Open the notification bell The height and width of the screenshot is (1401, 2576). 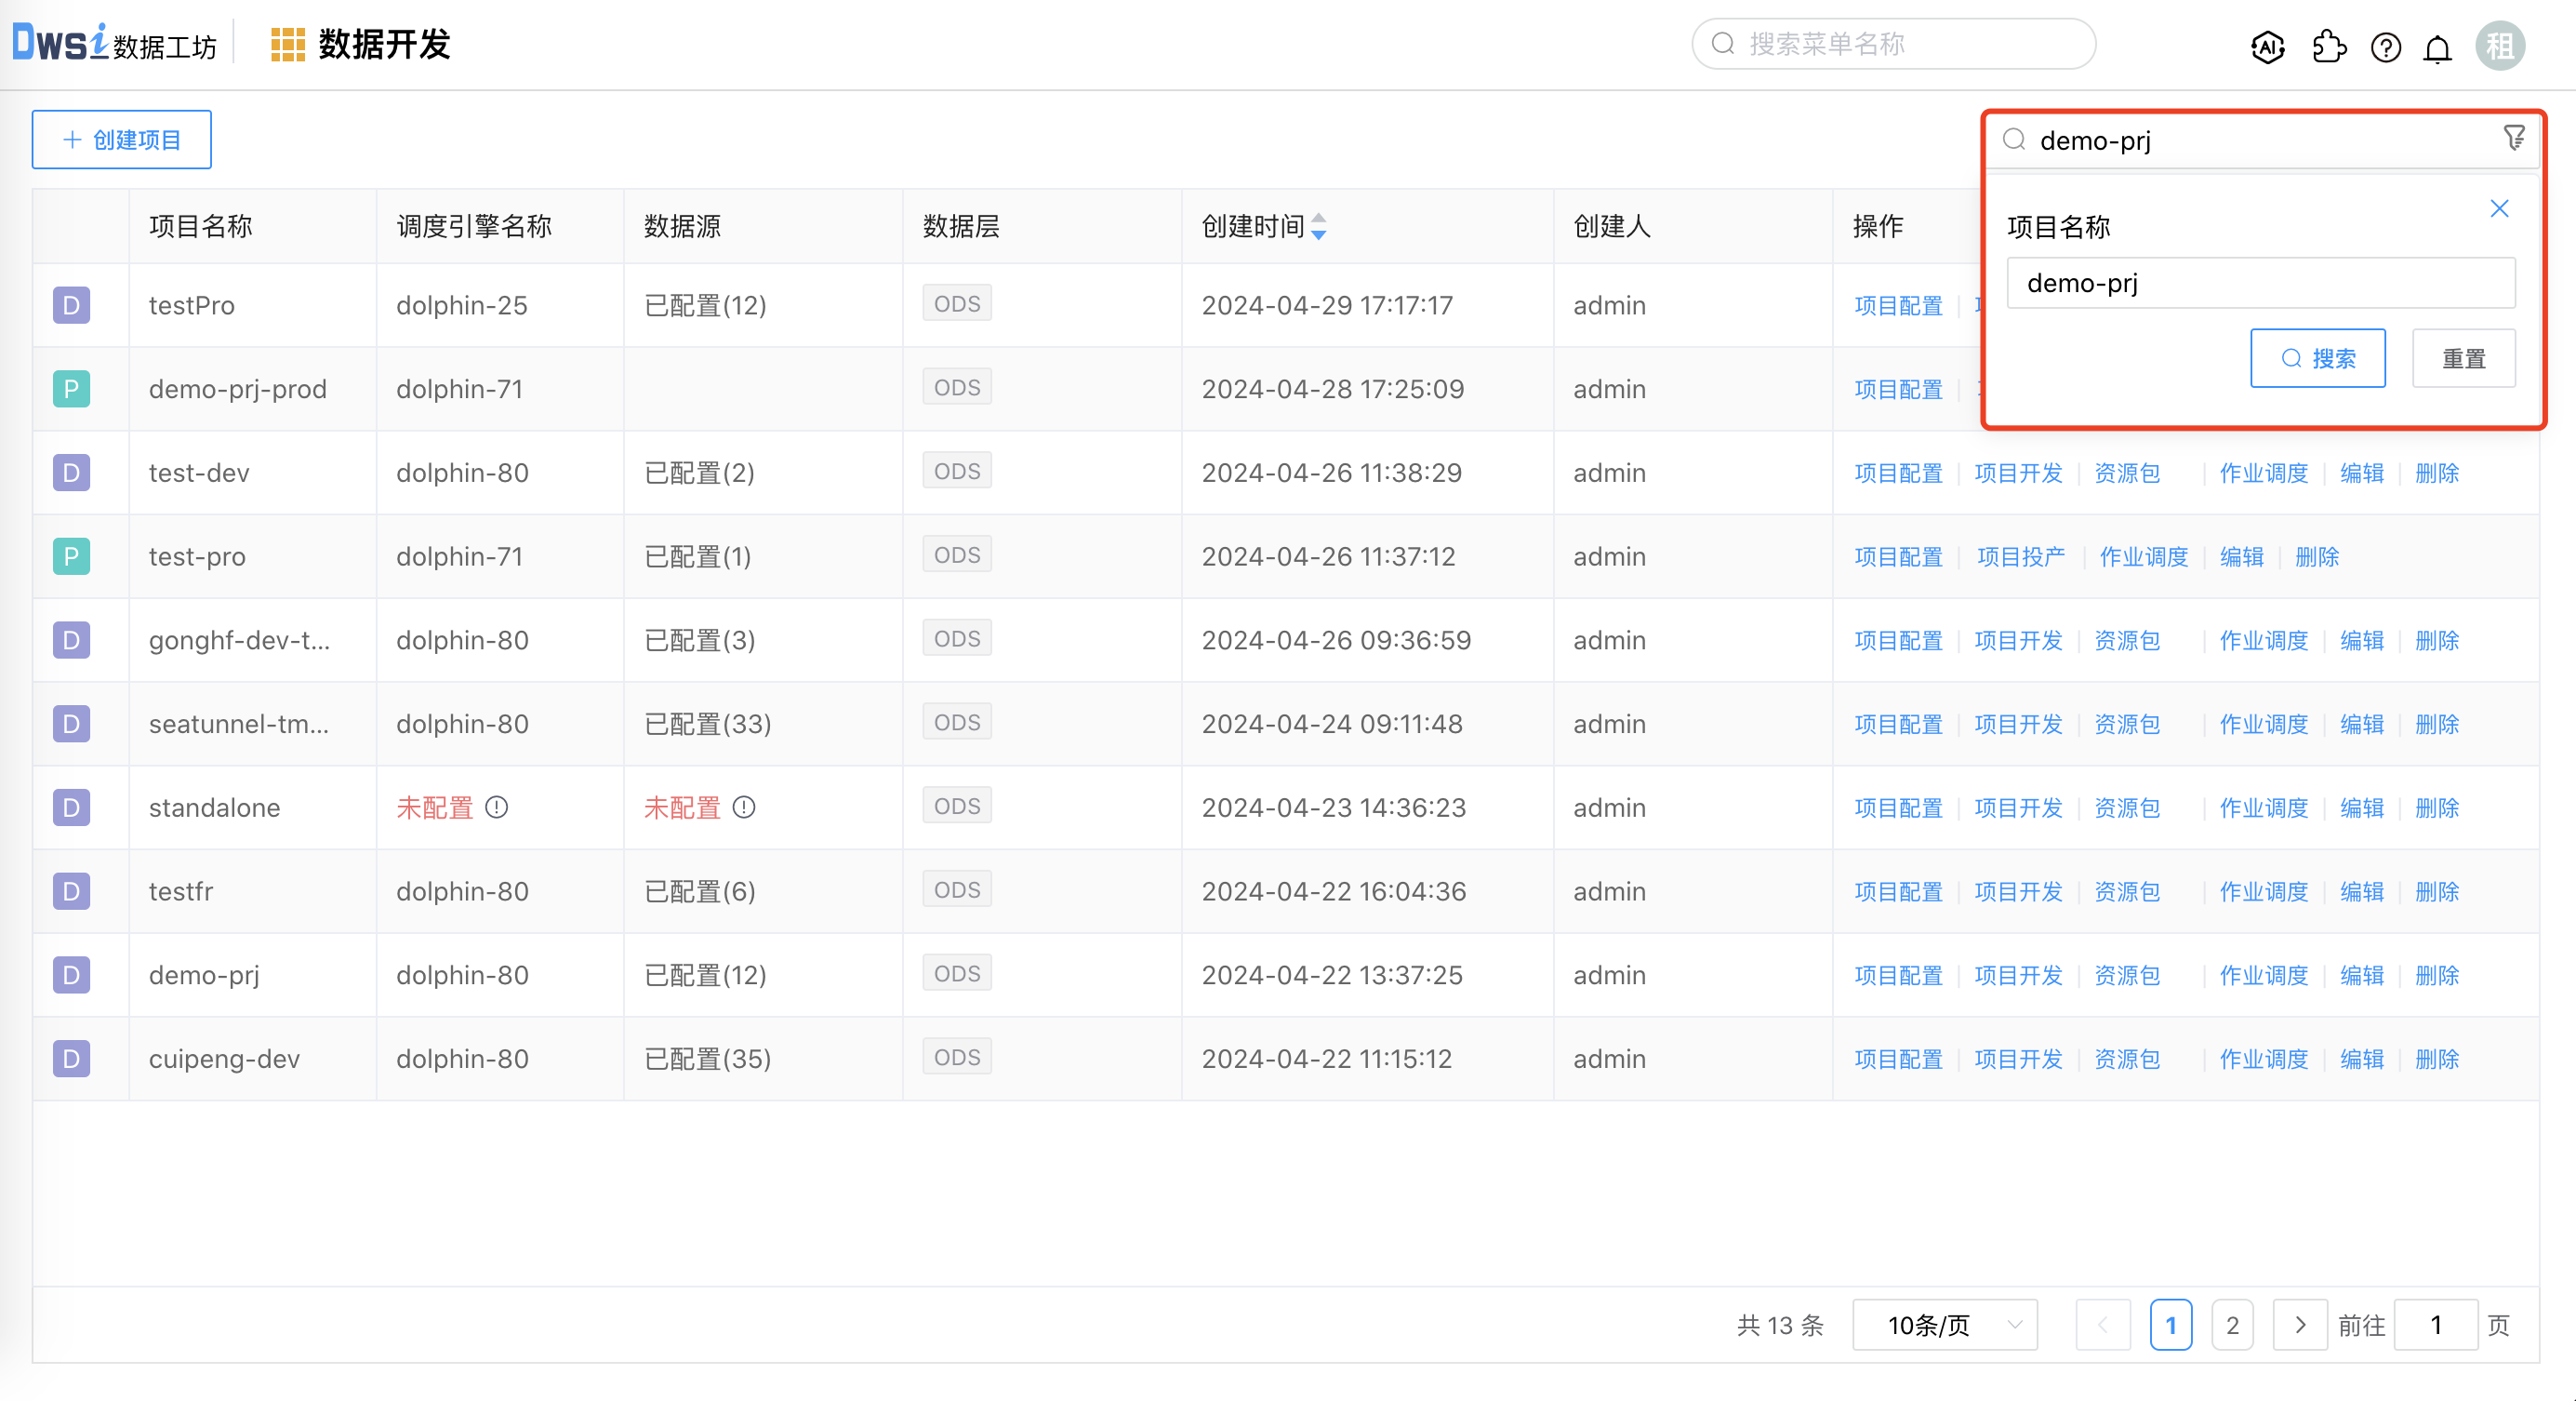[x=2437, y=47]
